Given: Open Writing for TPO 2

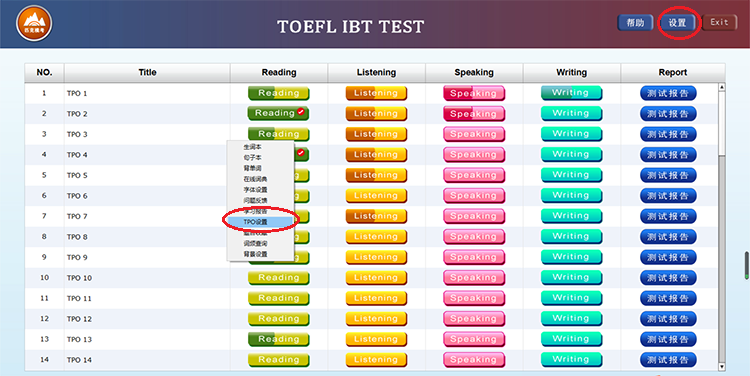Looking at the screenshot, I should [x=571, y=113].
